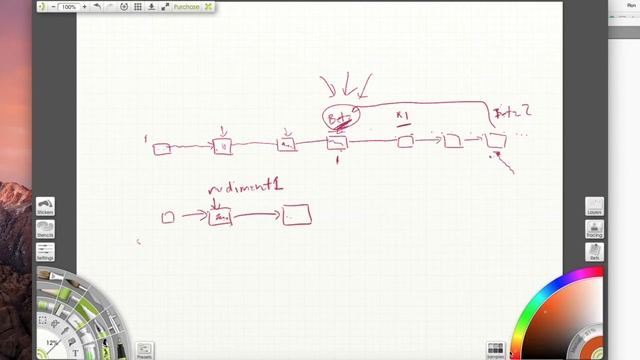The image size is (640, 360).
Task: Click the green close icon beside Purchase
Action: 208,7
